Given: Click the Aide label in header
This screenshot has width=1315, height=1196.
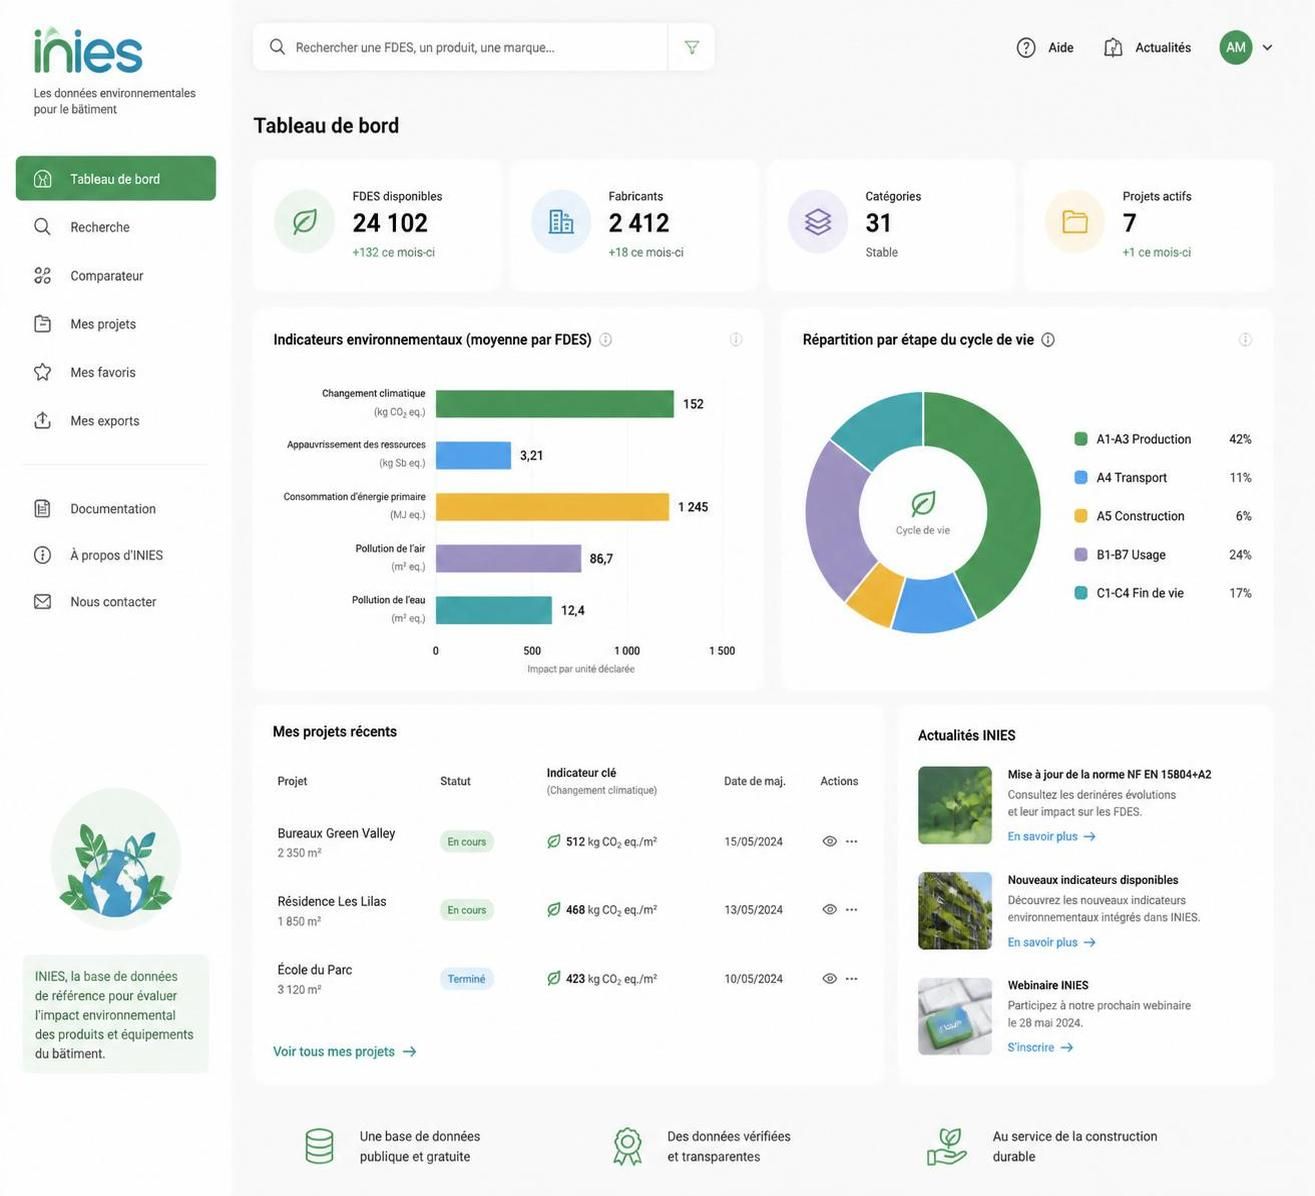Looking at the screenshot, I should (x=1061, y=47).
